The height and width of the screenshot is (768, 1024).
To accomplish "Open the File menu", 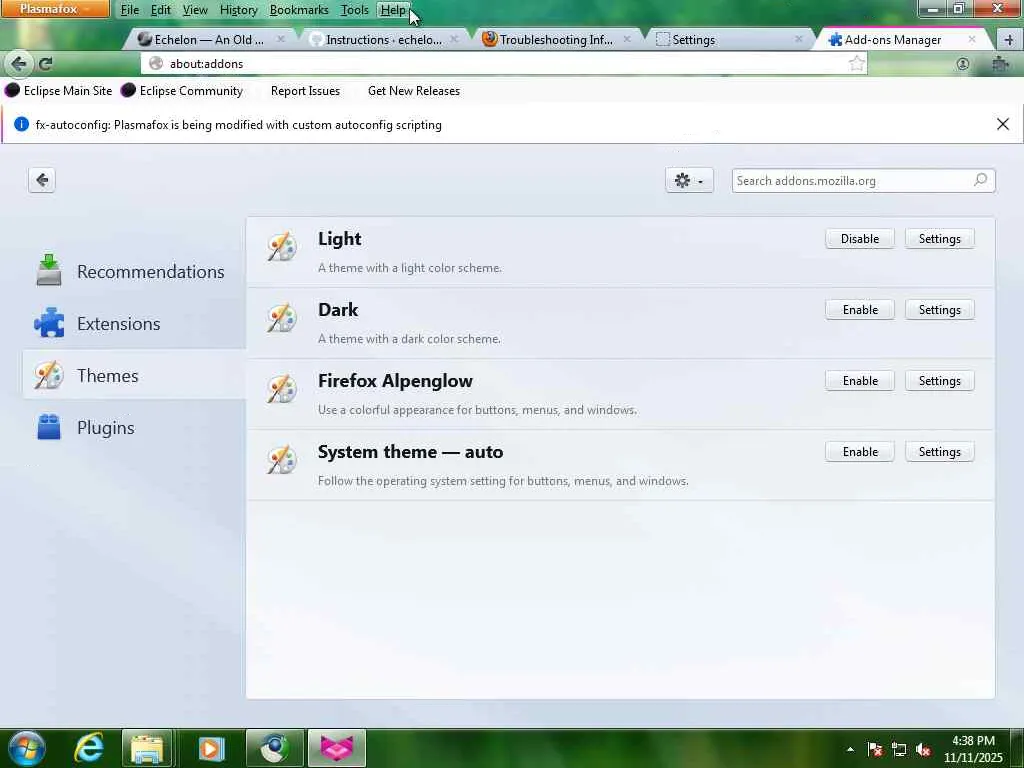I will click(x=129, y=10).
